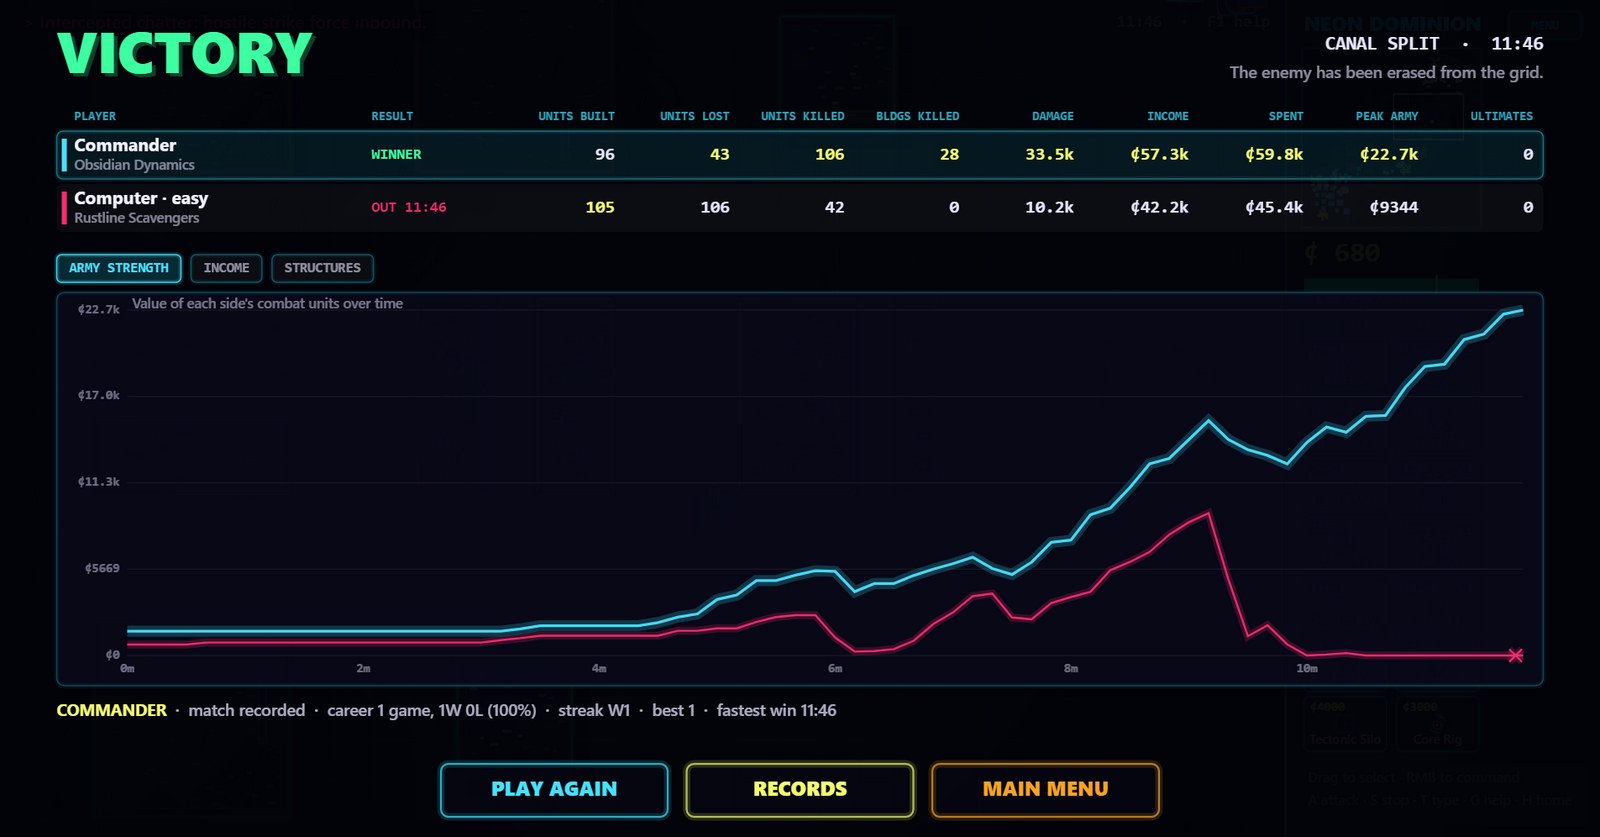The height and width of the screenshot is (837, 1600).
Task: Switch to the Army Strength tab
Action: click(x=119, y=268)
